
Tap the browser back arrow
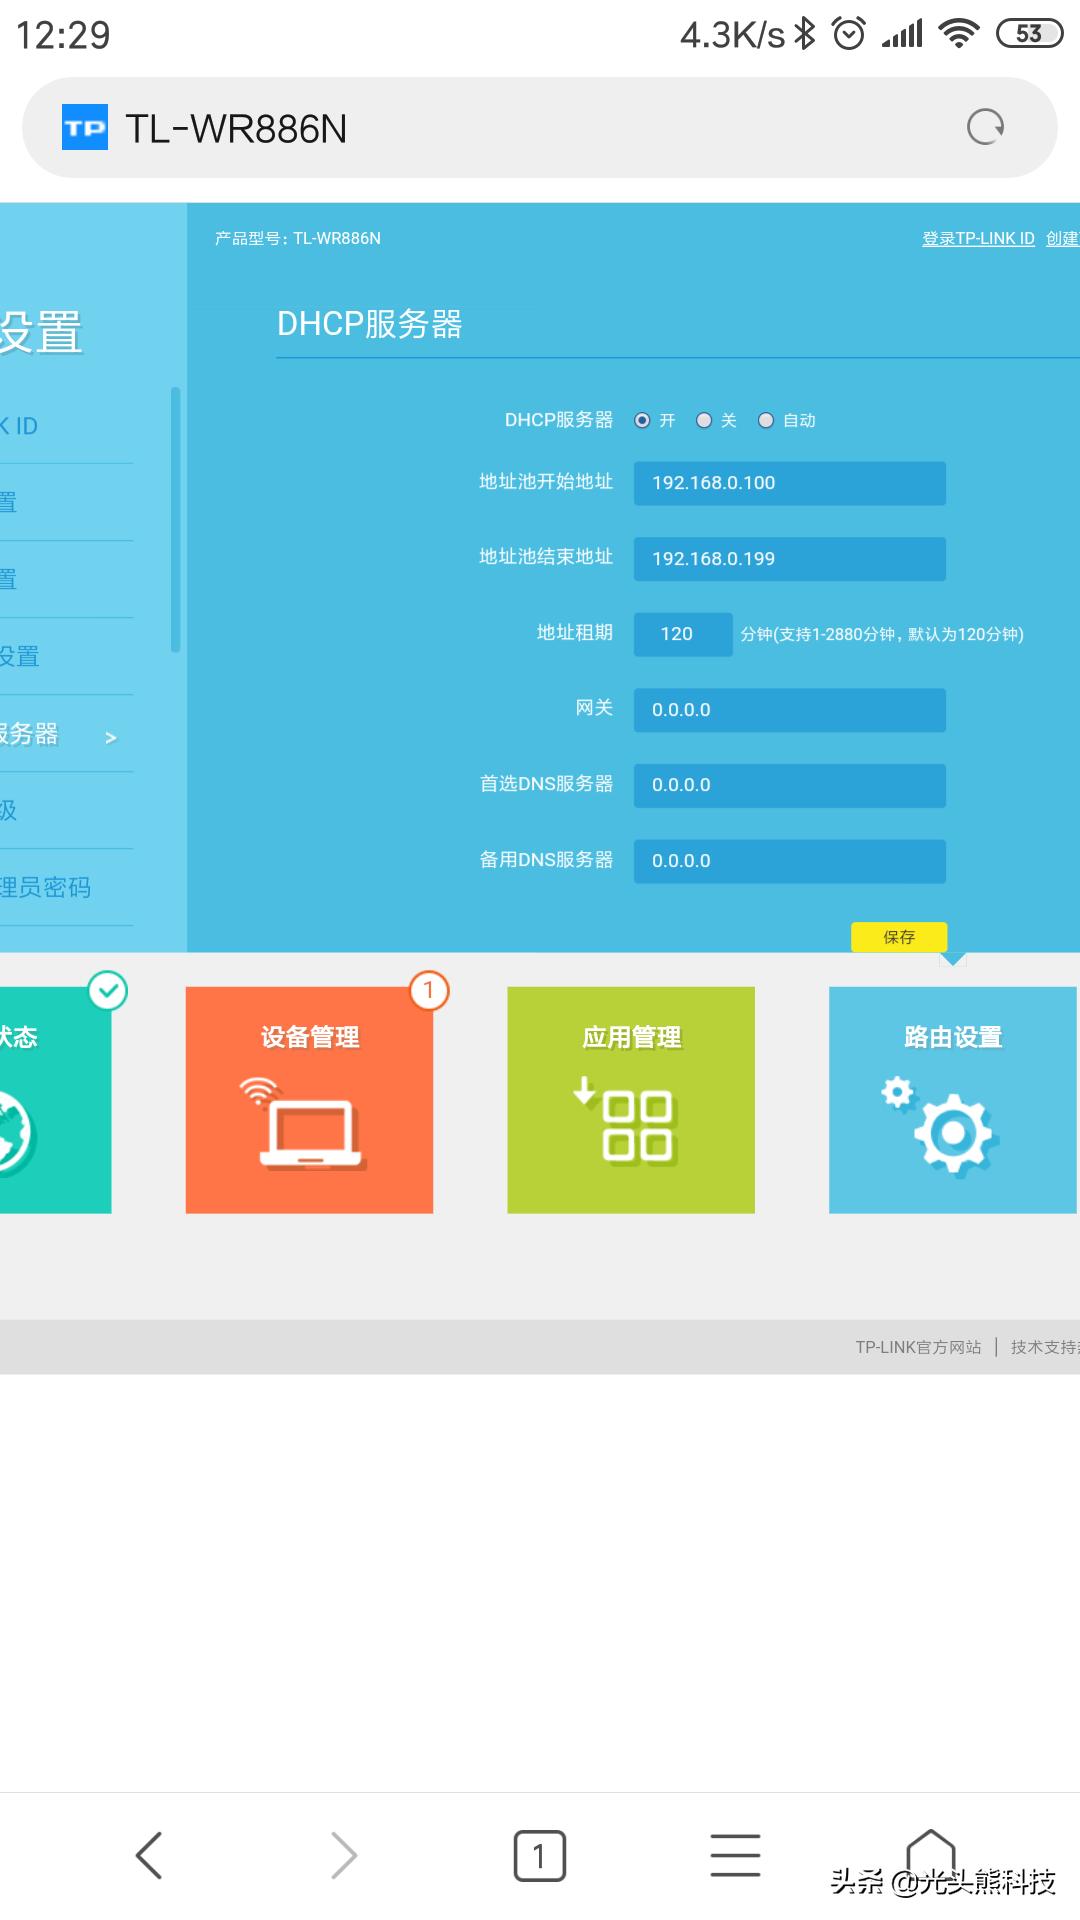tap(149, 1855)
